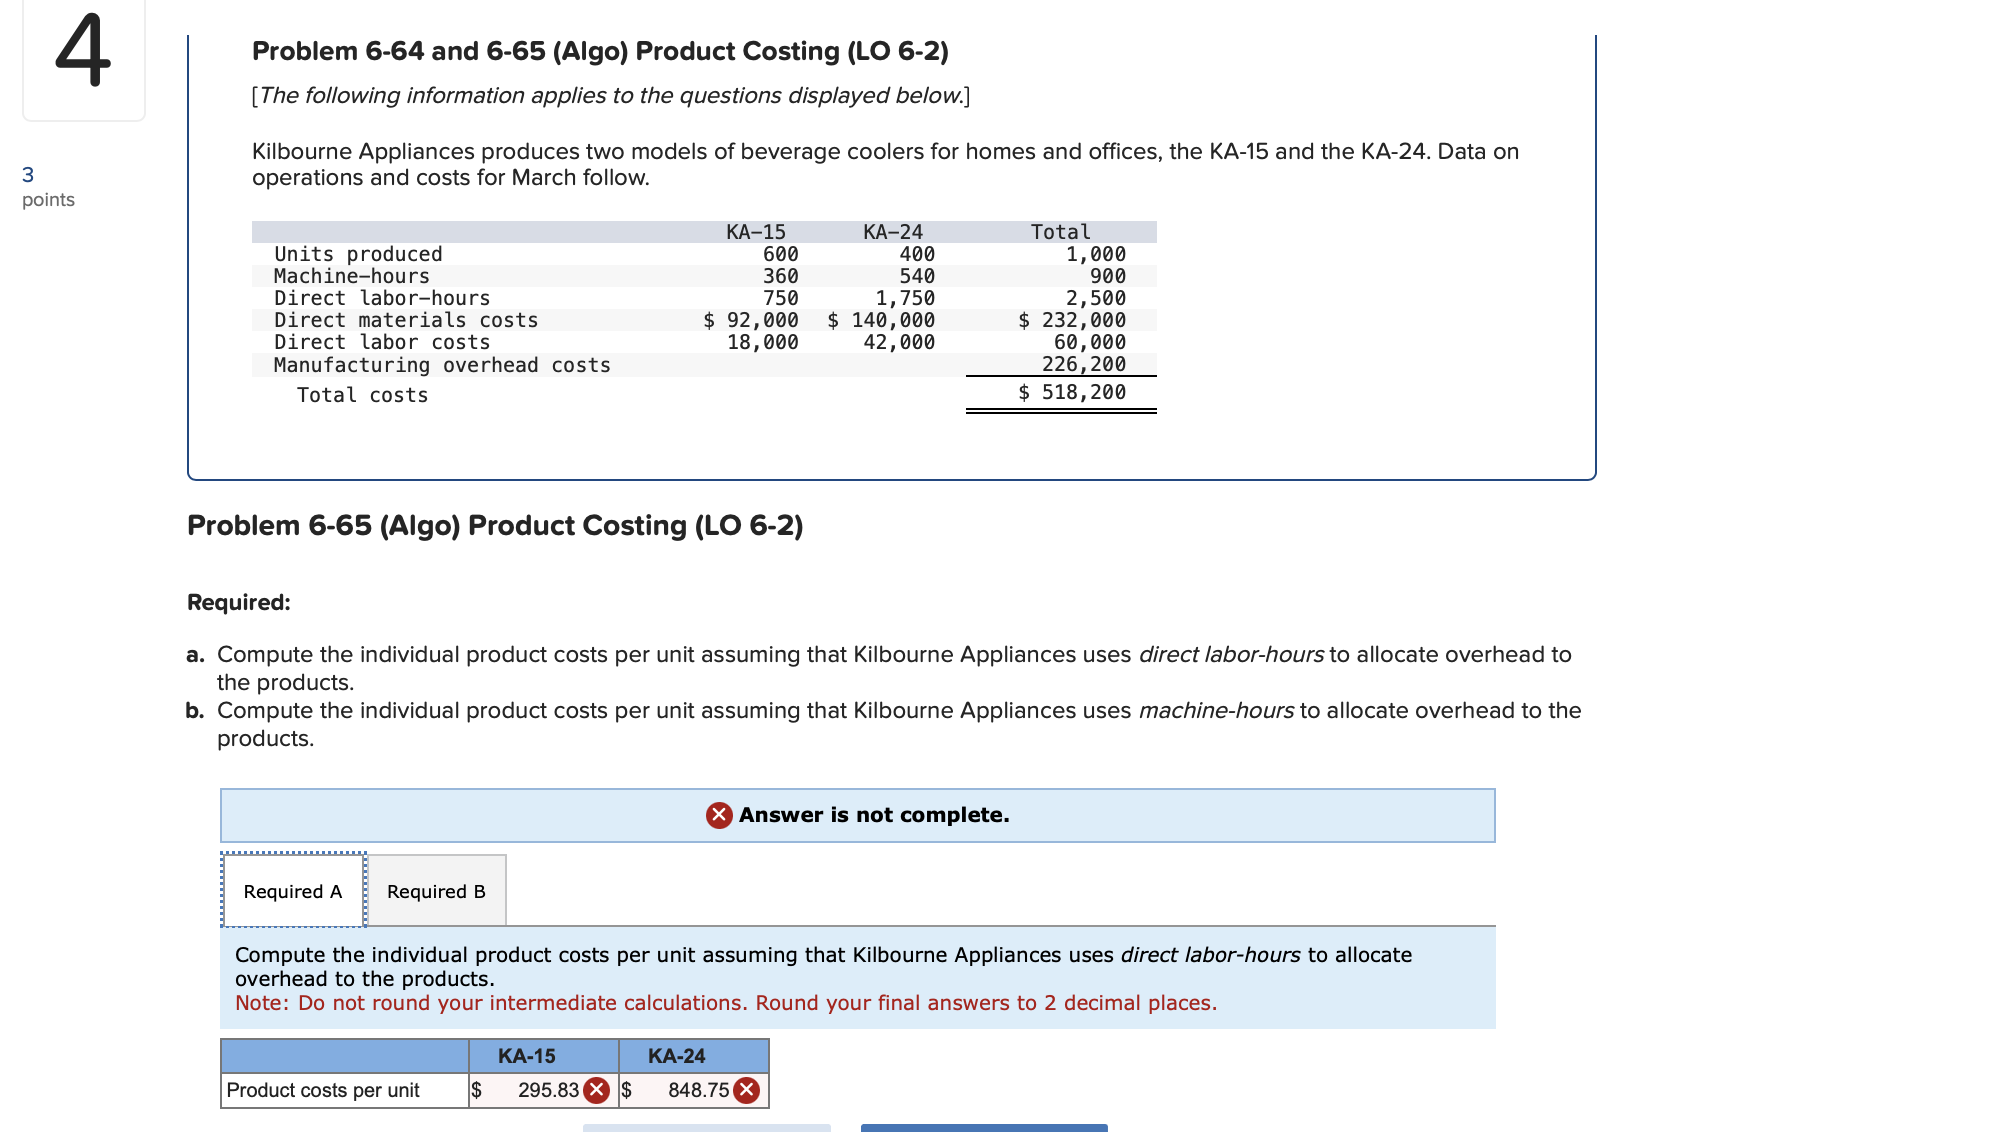Click the red X beside KA-24 answer 848.75
Screen dimensions: 2006x1132
pos(746,1090)
